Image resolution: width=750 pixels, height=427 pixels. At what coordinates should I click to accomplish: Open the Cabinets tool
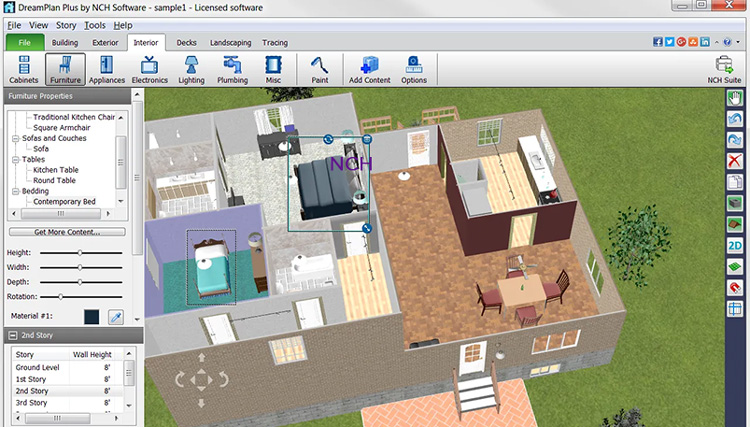coord(23,70)
